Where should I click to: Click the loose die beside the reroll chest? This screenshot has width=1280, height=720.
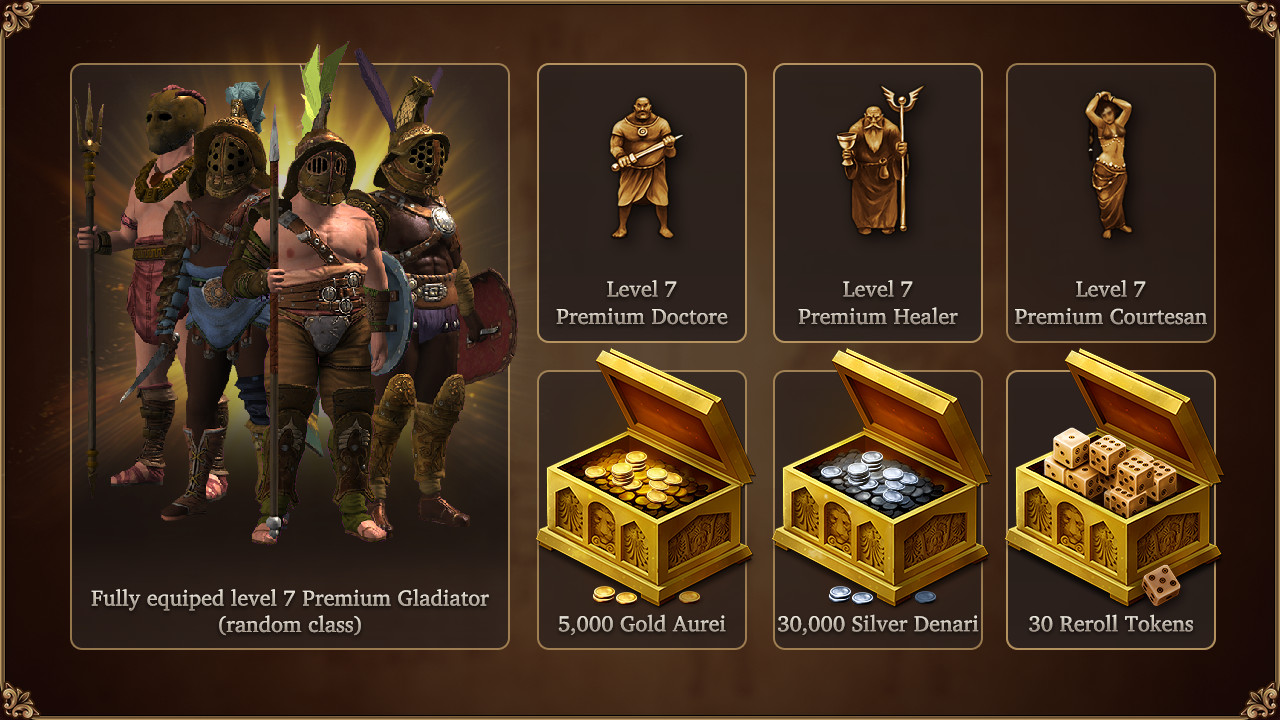point(1161,585)
